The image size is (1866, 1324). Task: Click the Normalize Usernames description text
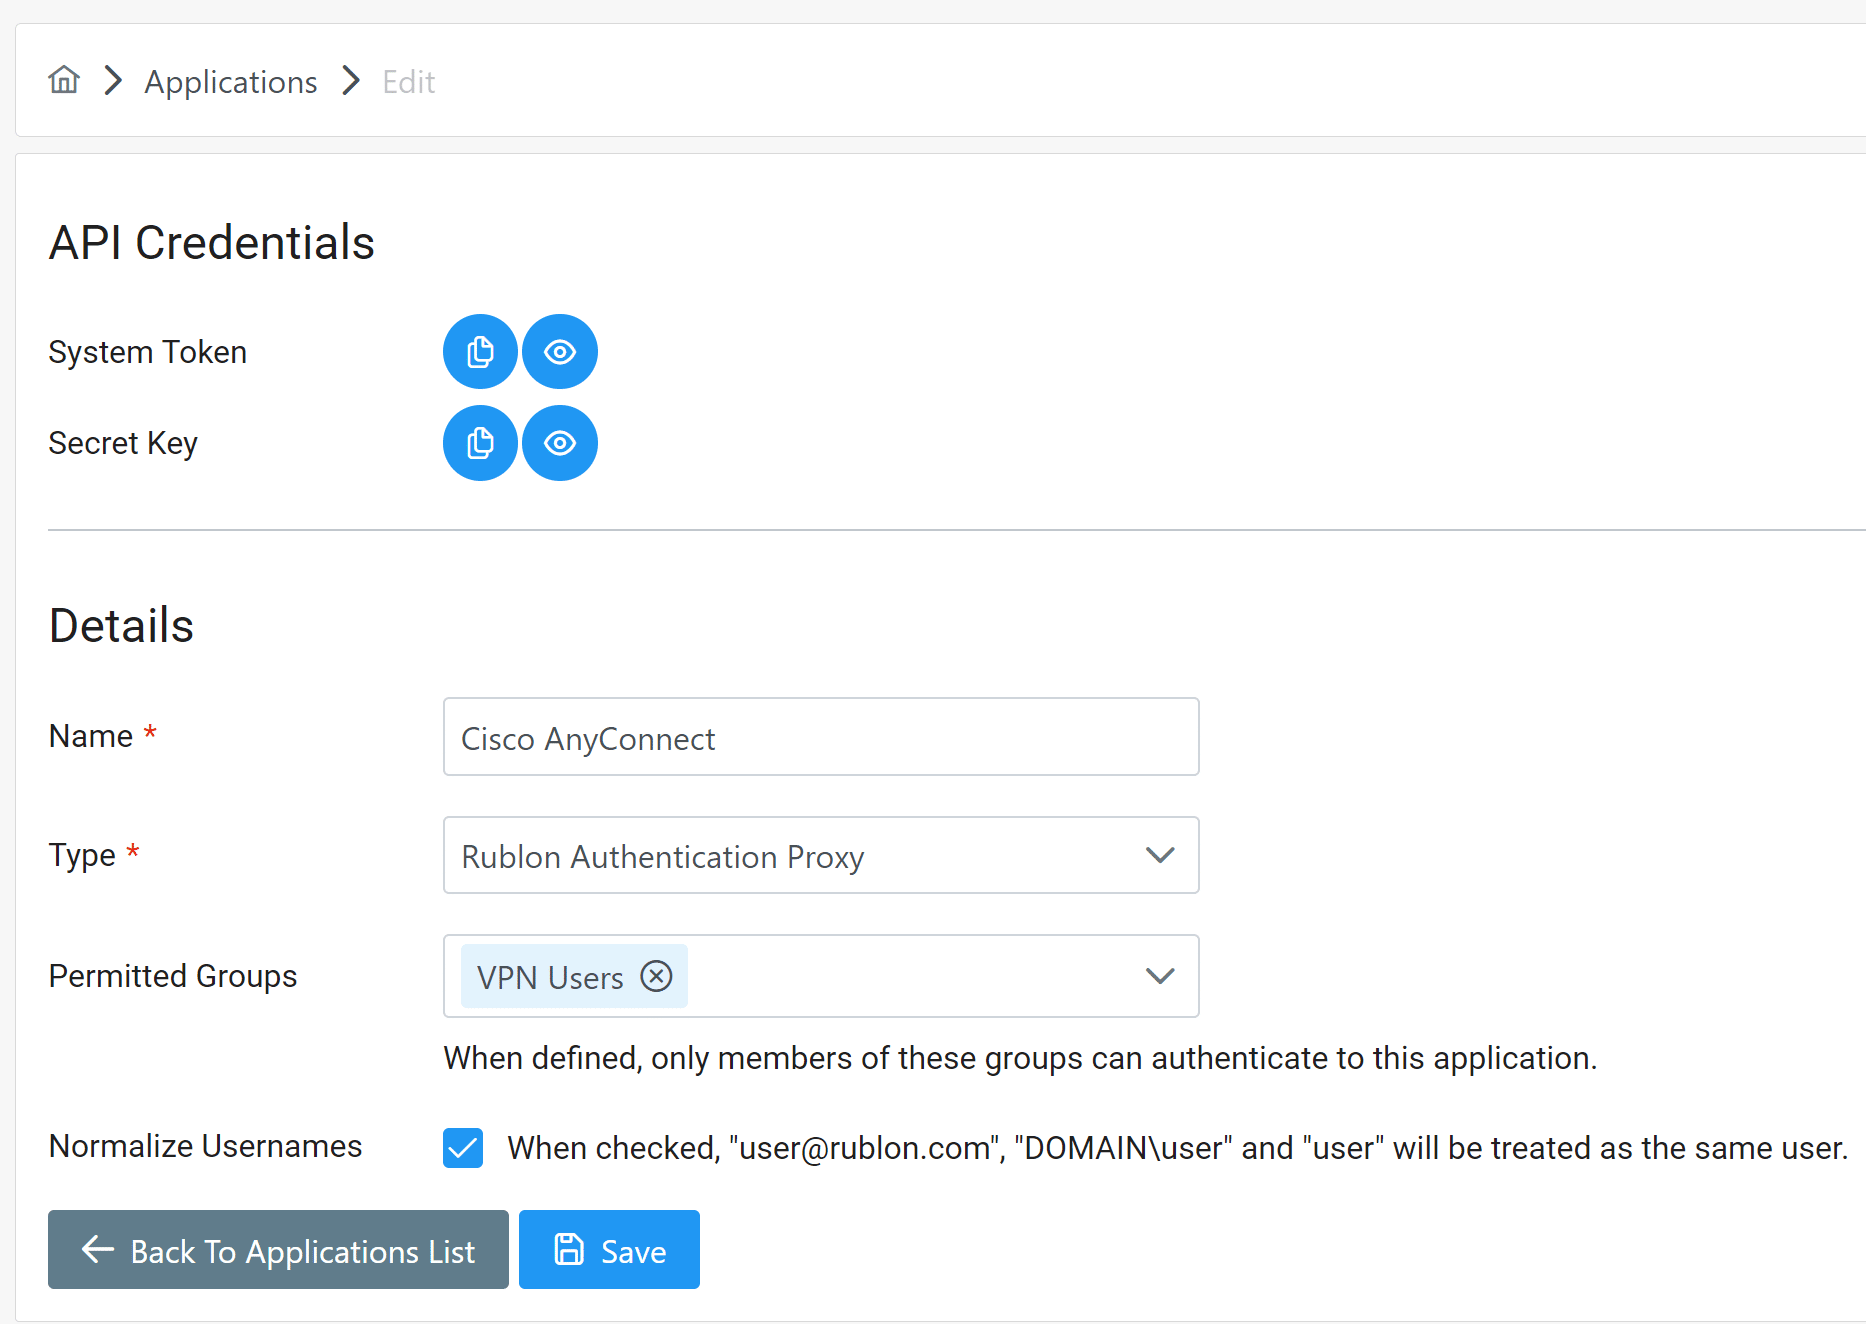(x=1177, y=1148)
